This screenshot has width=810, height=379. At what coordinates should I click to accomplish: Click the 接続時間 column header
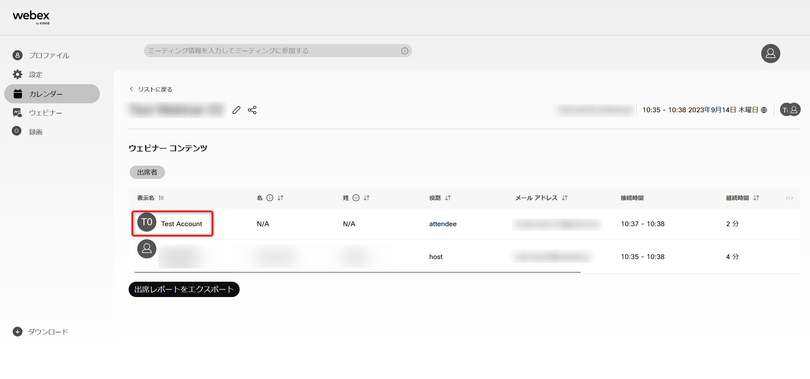pos(632,198)
